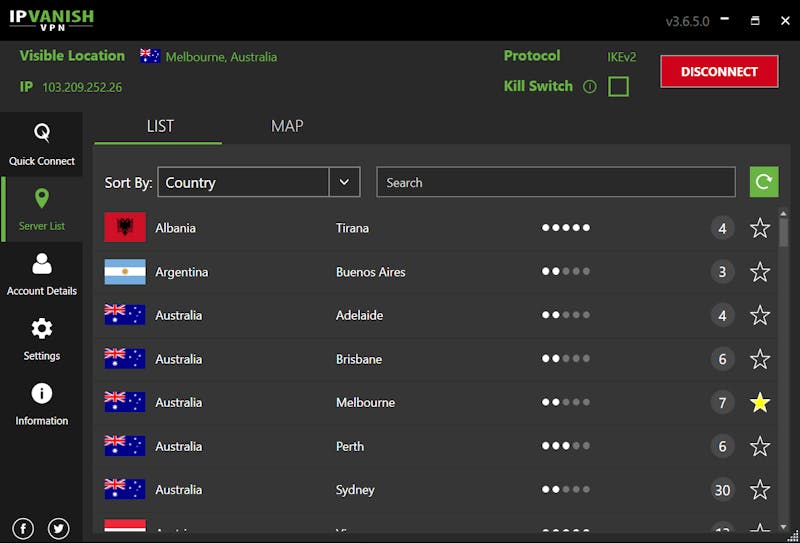The height and width of the screenshot is (544, 800).
Task: Click Melbourne, Australia visible location text
Action: point(221,57)
